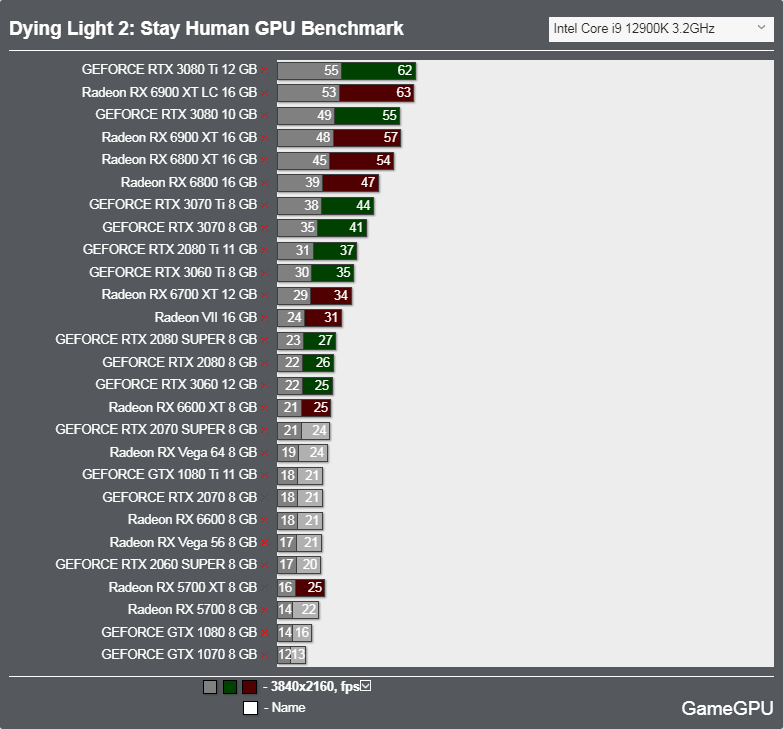Click the dark red 25 fps bar of RX 5700 XT

tap(310, 587)
